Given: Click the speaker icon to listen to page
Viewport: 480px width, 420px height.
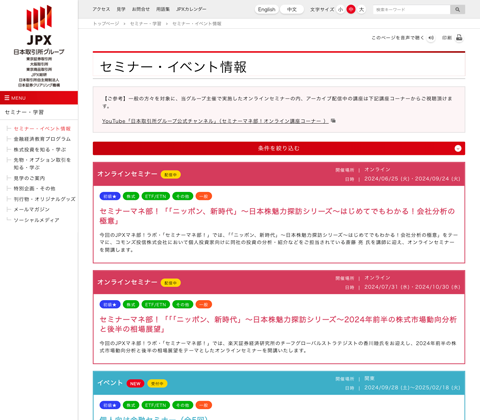Looking at the screenshot, I should (x=431, y=38).
